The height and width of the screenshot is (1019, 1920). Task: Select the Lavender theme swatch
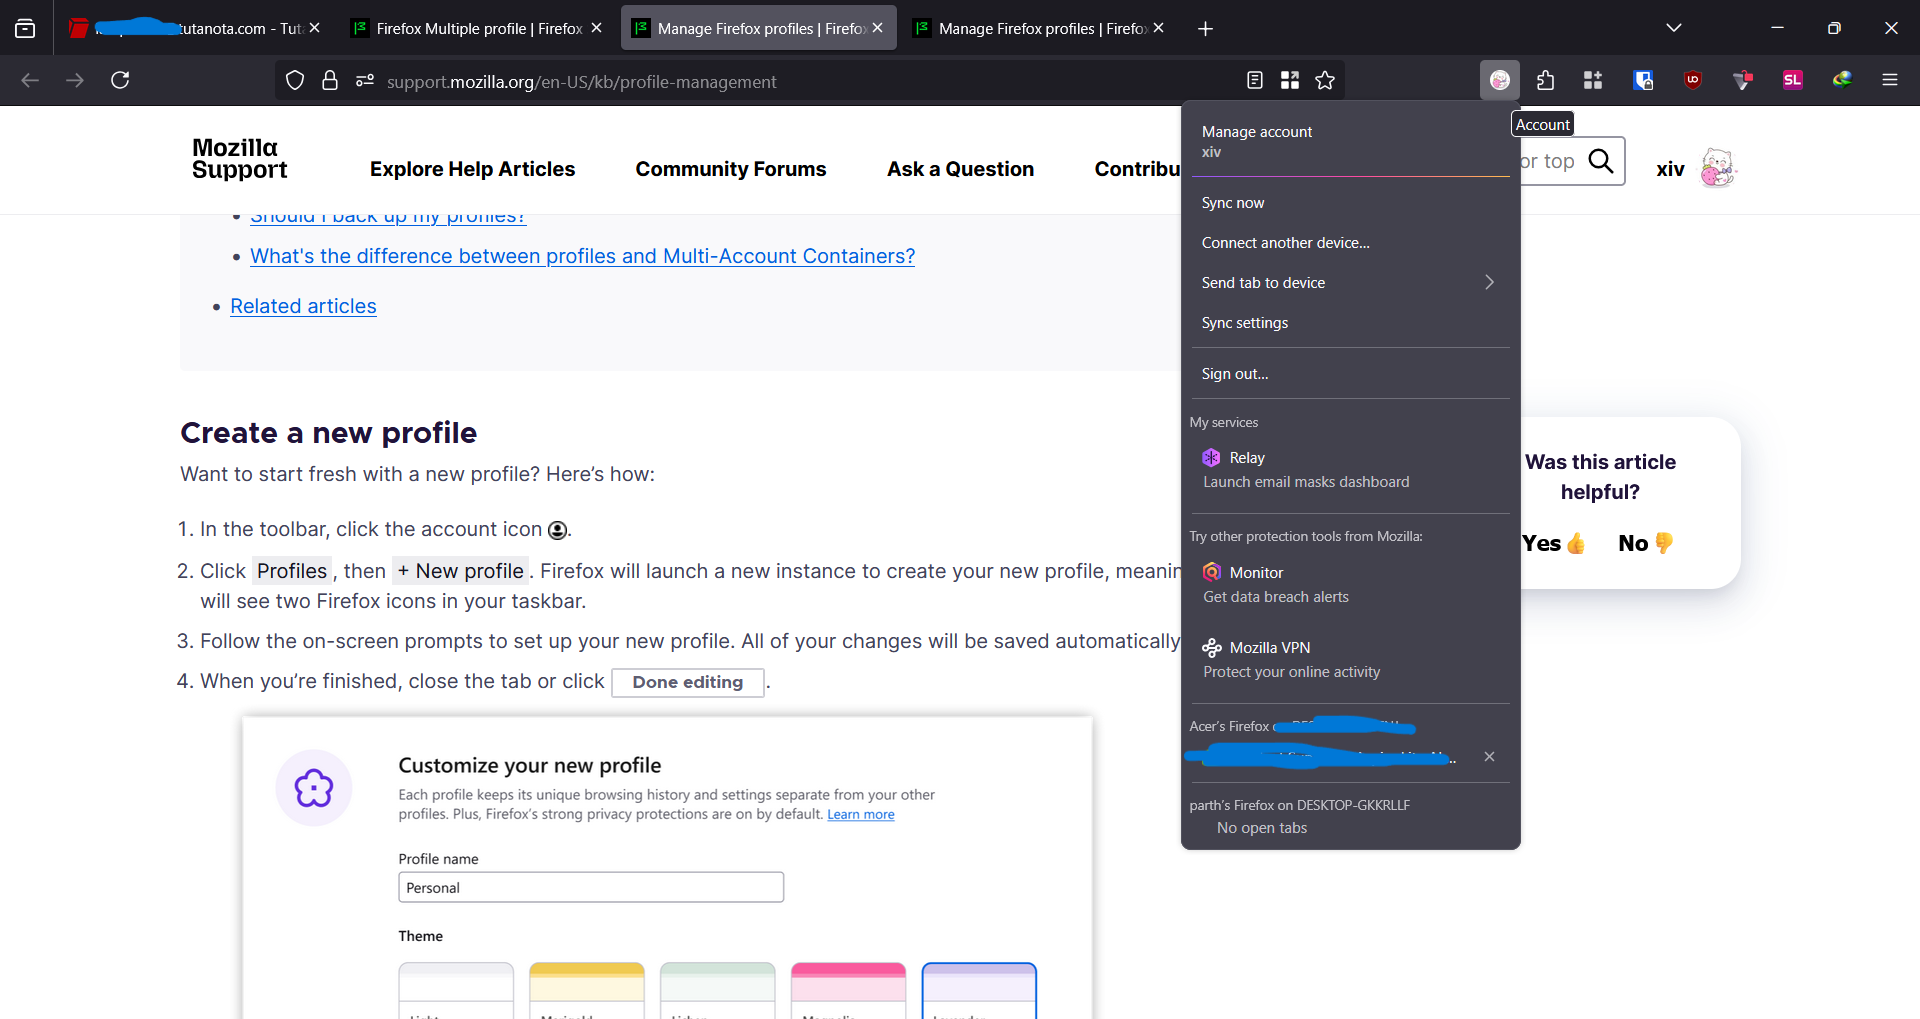[x=978, y=988]
